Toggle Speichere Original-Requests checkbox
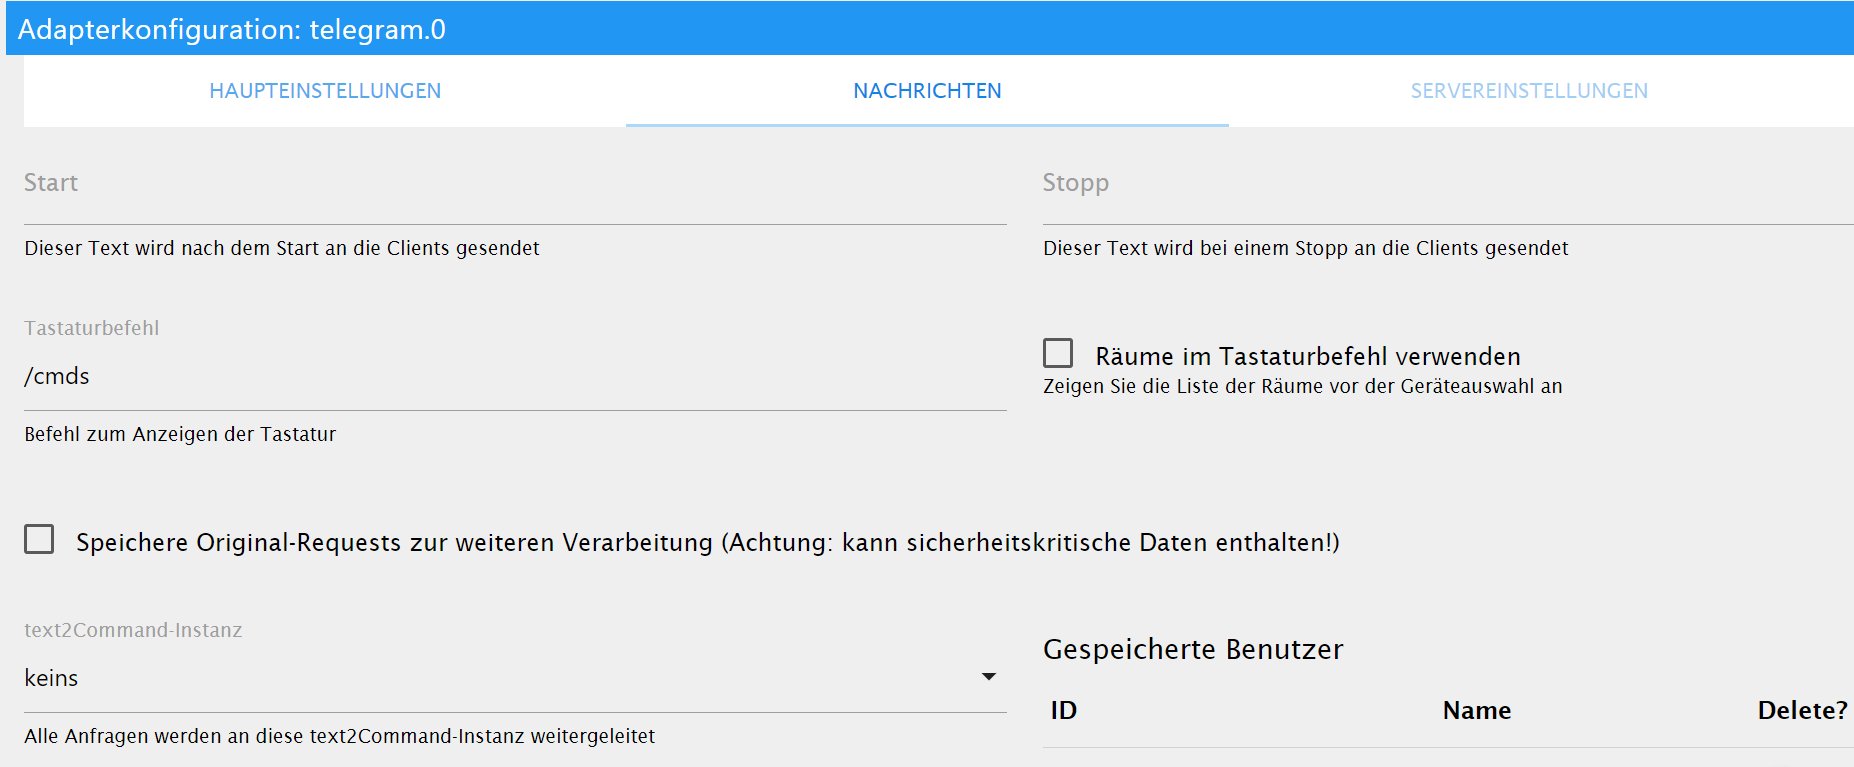1854x767 pixels. [39, 539]
